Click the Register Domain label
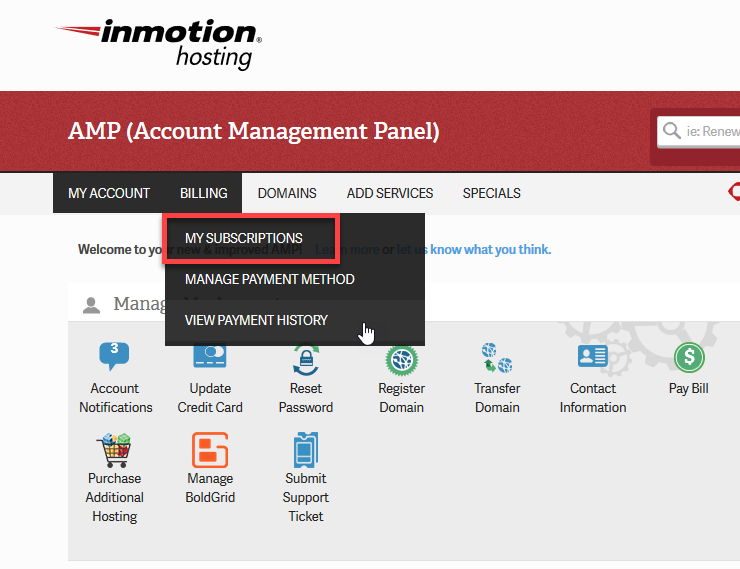This screenshot has width=740, height=569. click(x=402, y=398)
